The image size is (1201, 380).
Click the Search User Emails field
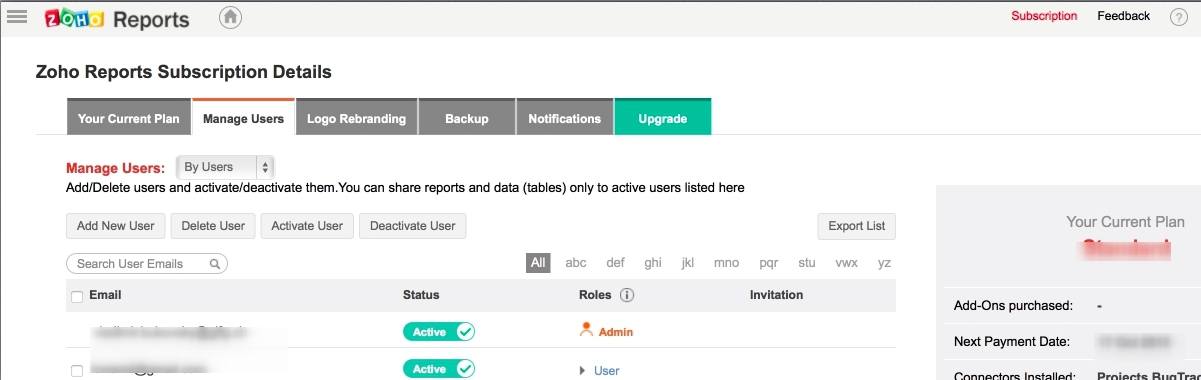click(147, 264)
